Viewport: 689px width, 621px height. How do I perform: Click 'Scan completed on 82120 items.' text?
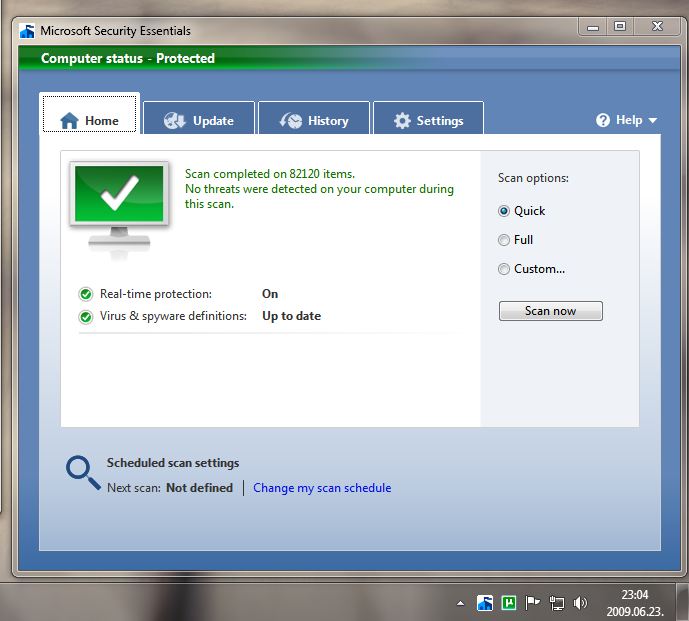tap(270, 174)
